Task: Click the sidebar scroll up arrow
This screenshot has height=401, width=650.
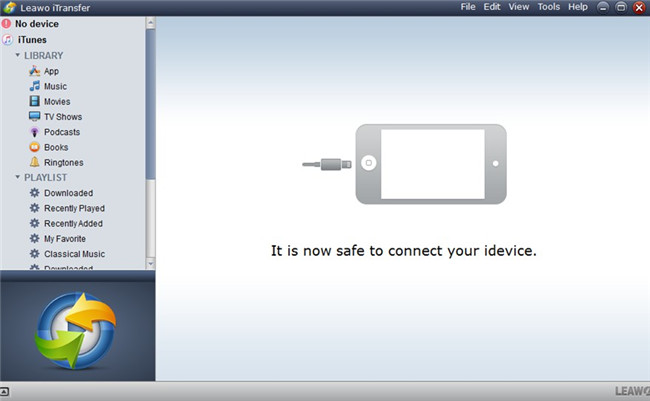Action: 150,23
